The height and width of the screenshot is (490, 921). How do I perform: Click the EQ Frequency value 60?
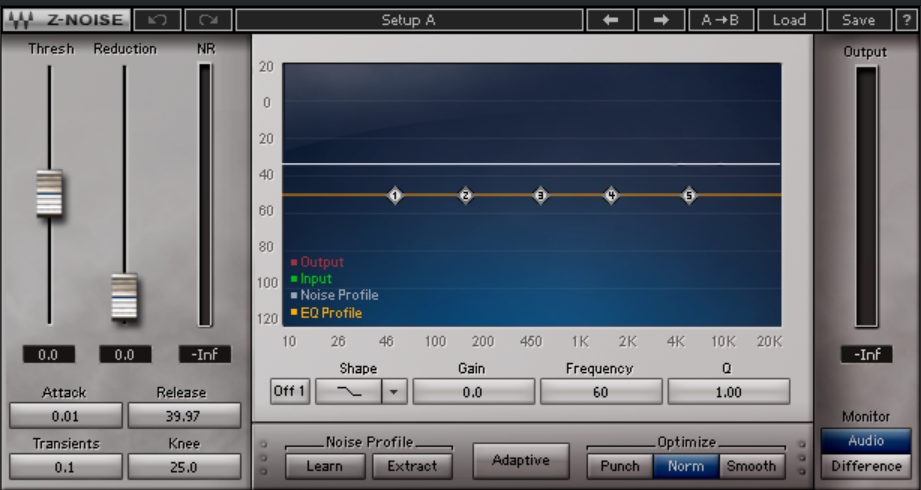(601, 392)
